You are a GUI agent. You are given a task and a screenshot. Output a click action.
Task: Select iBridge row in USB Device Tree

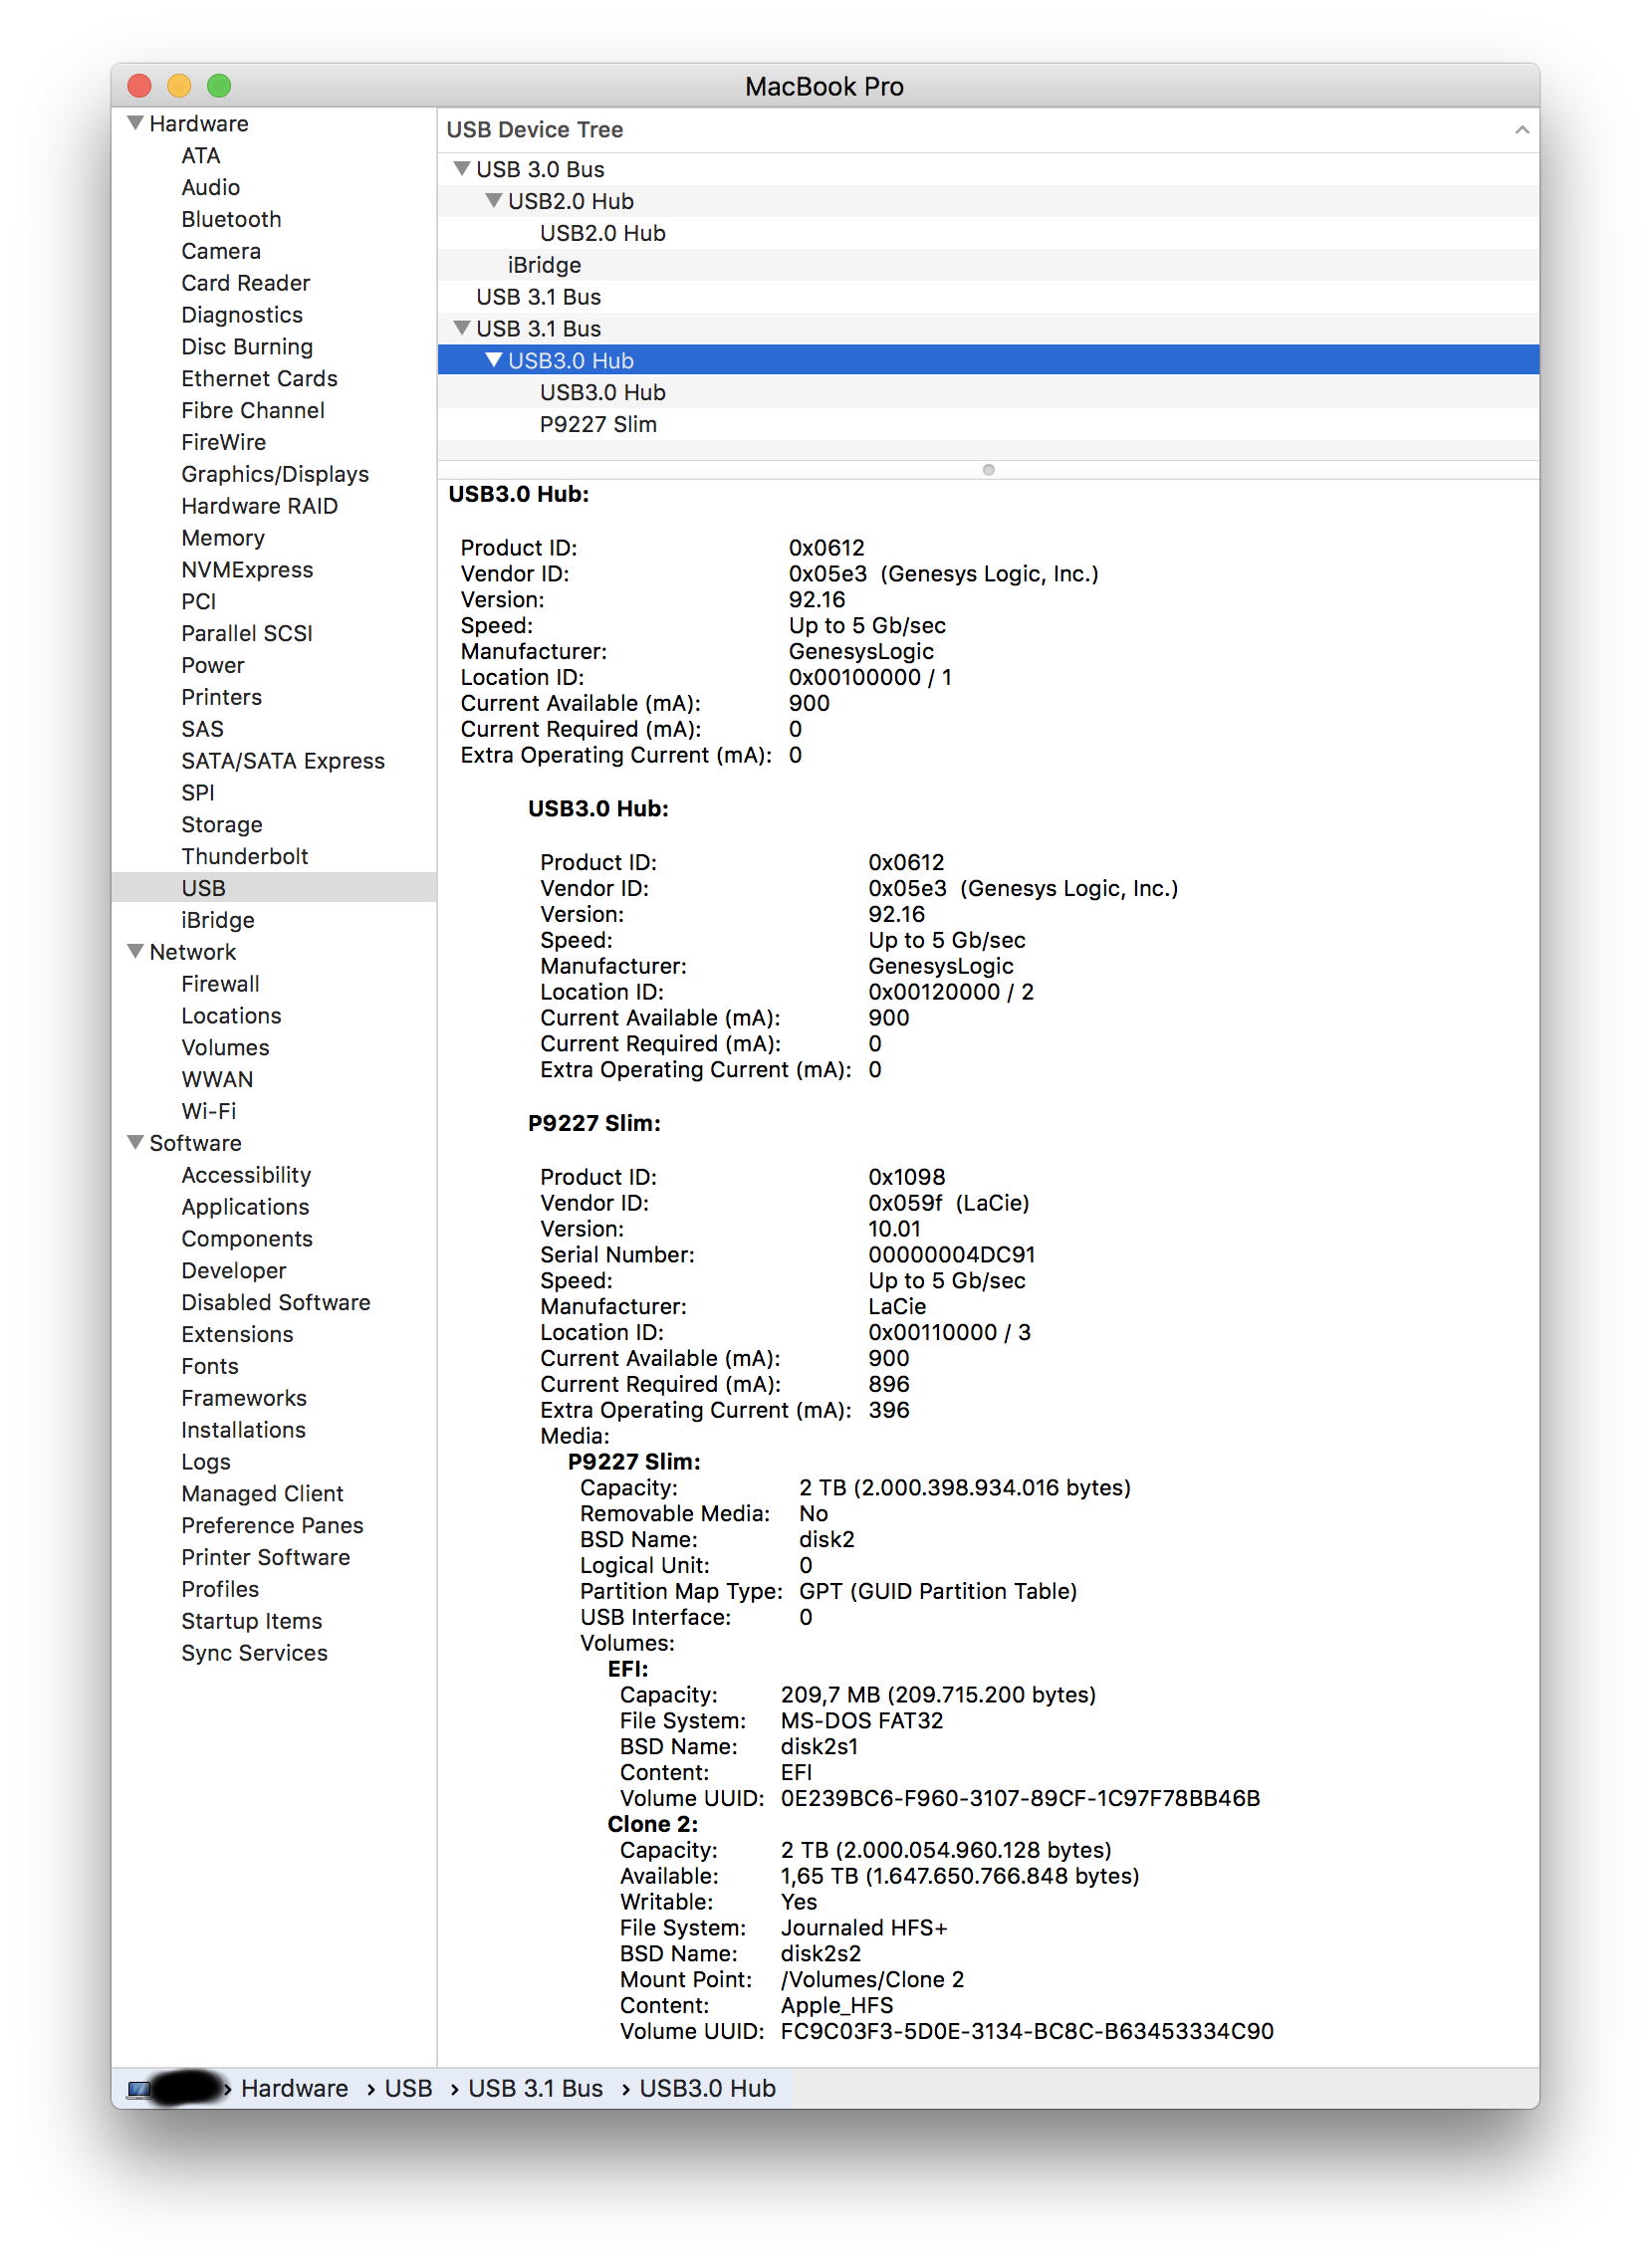[988, 265]
